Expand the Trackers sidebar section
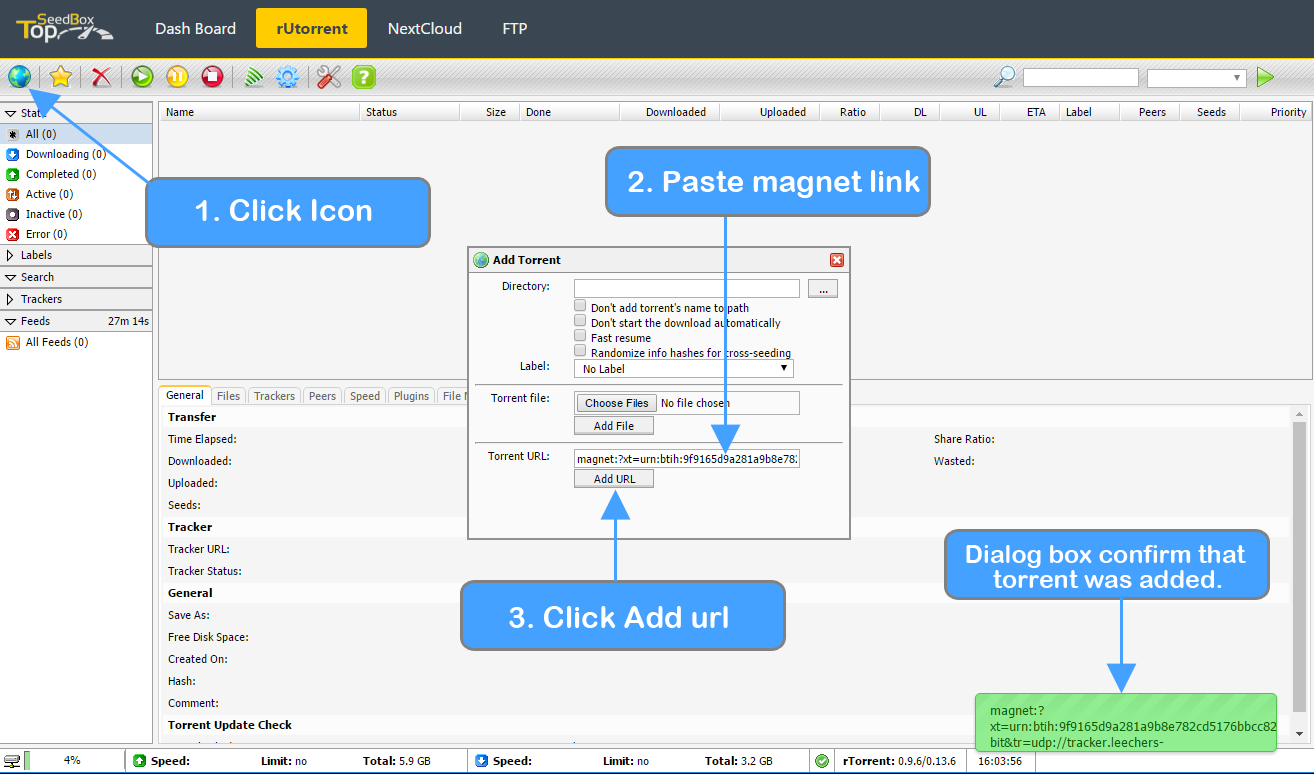This screenshot has height=774, width=1314. point(76,299)
